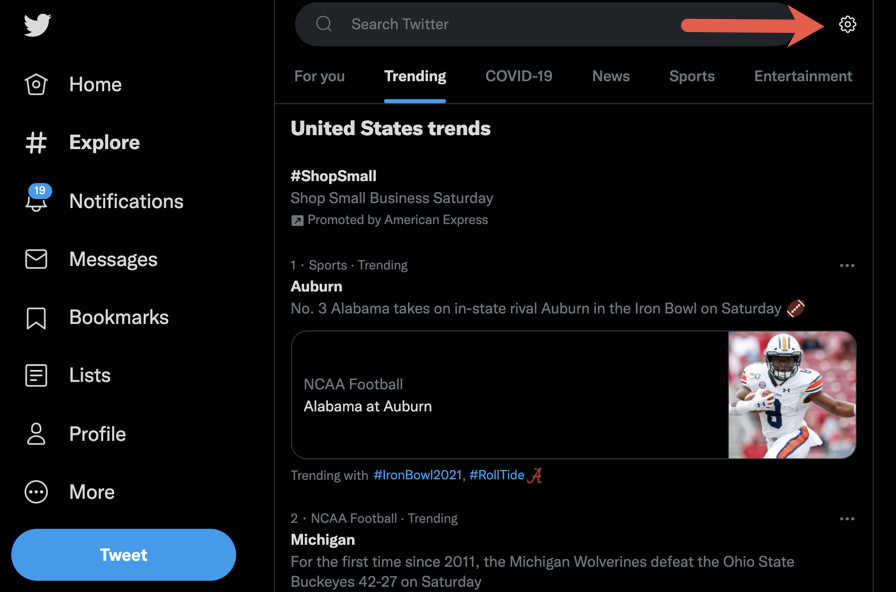Click the Twitter bird logo
This screenshot has height=592, width=896.
[37, 24]
